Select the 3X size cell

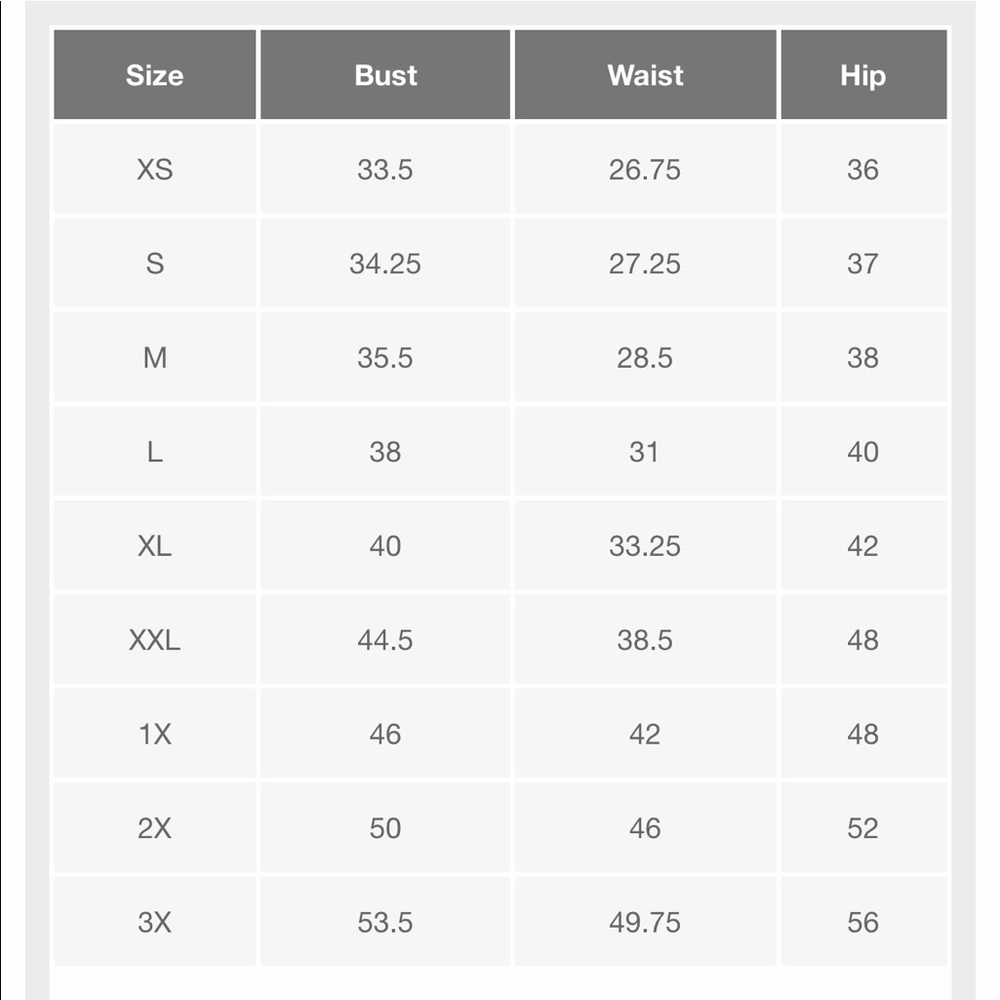[x=154, y=922]
